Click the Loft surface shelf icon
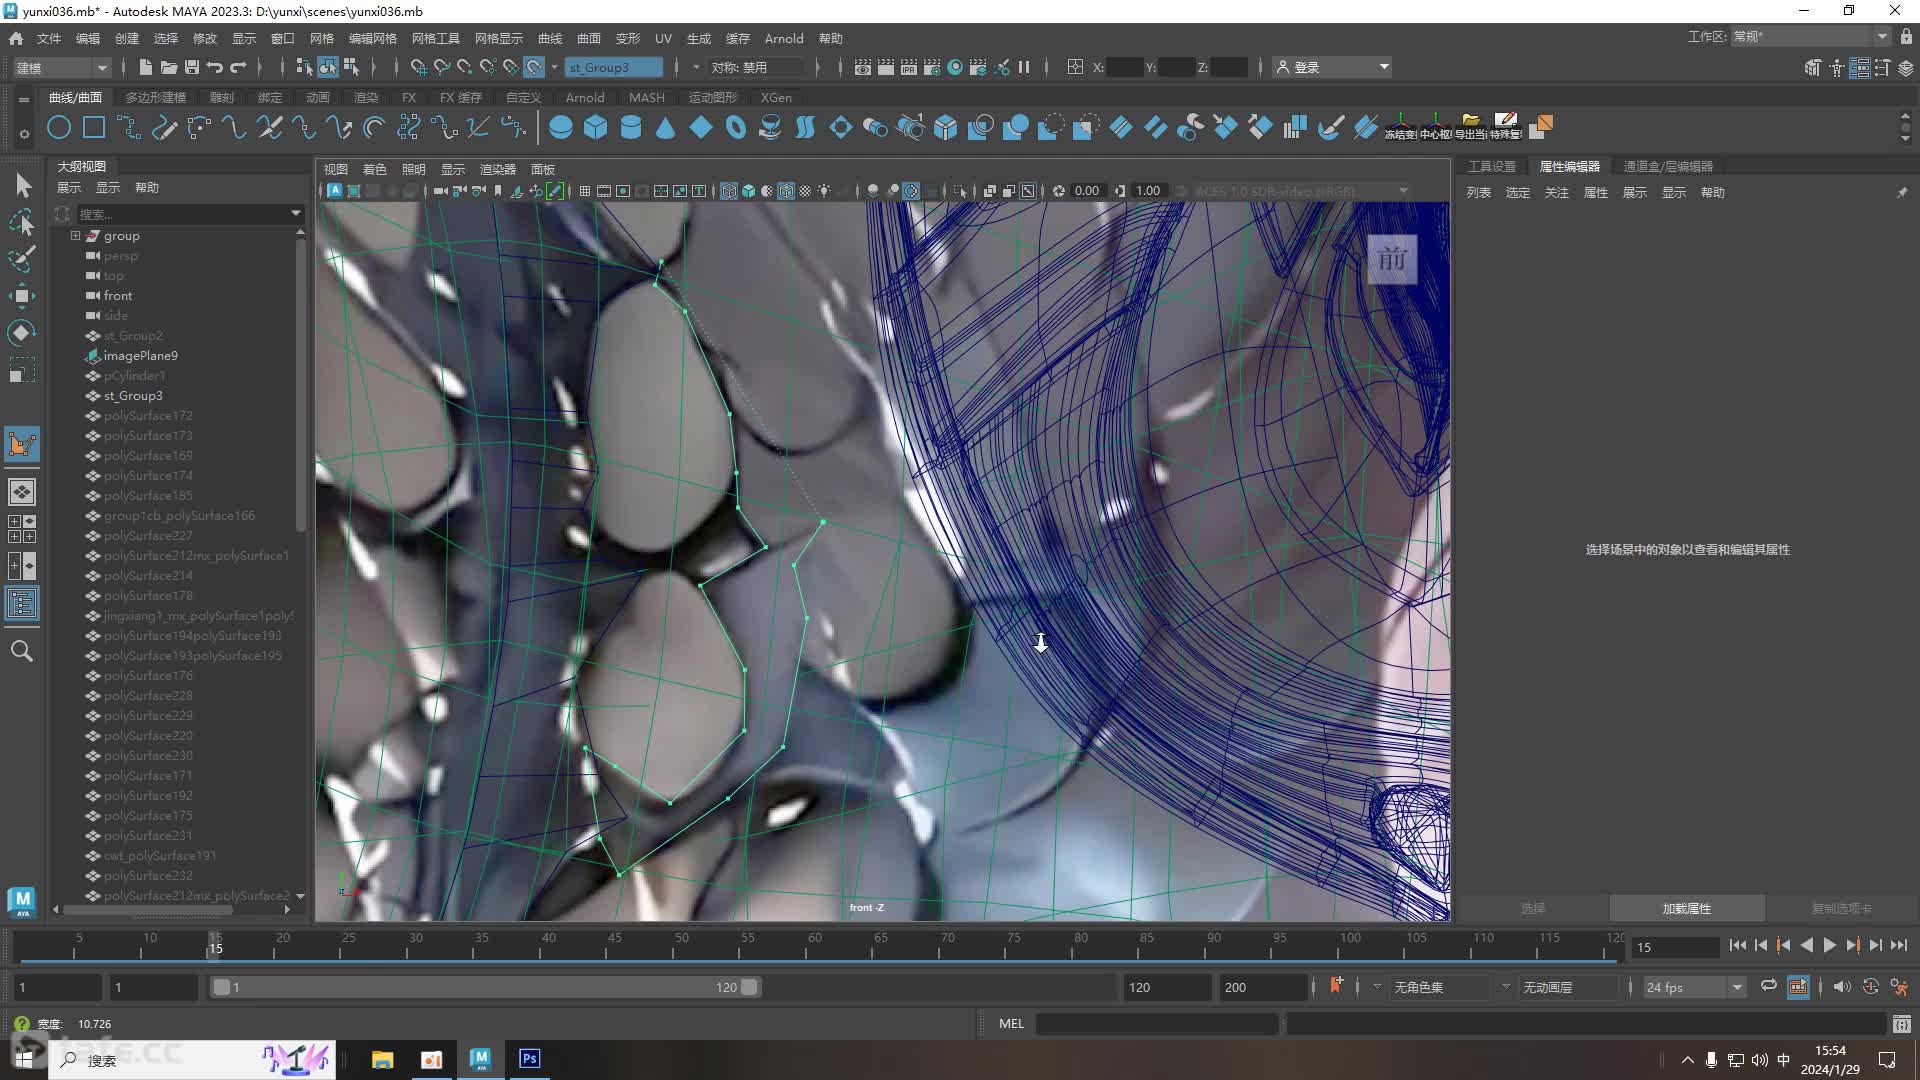The image size is (1920, 1080). tap(805, 127)
